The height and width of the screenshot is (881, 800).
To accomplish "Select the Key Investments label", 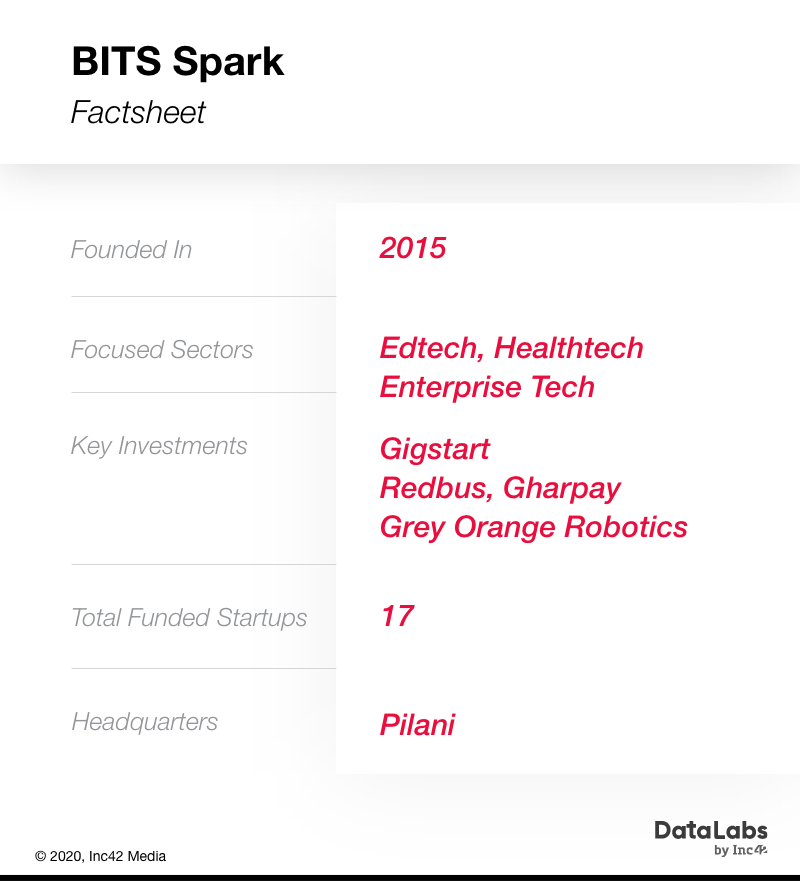I will pyautogui.click(x=159, y=446).
